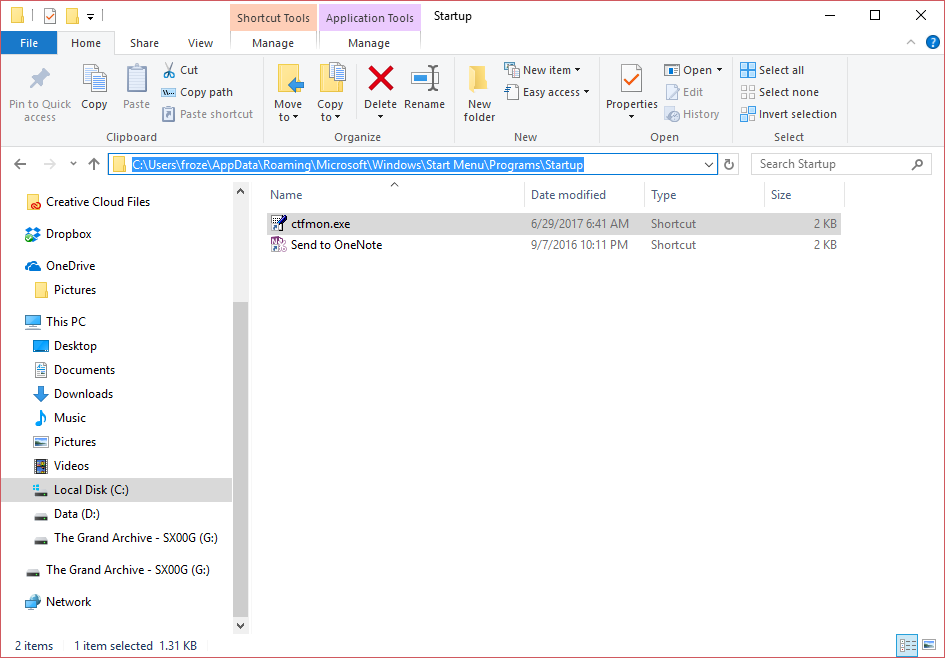The height and width of the screenshot is (658, 945).
Task: Click the Search Startup box
Action: point(841,164)
